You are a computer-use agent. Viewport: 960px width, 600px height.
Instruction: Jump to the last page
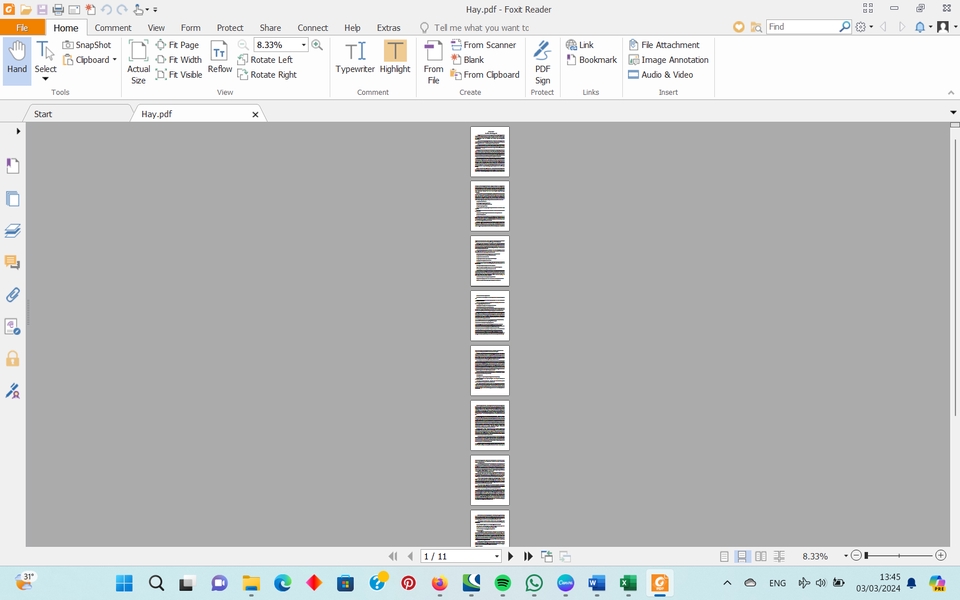pos(528,556)
